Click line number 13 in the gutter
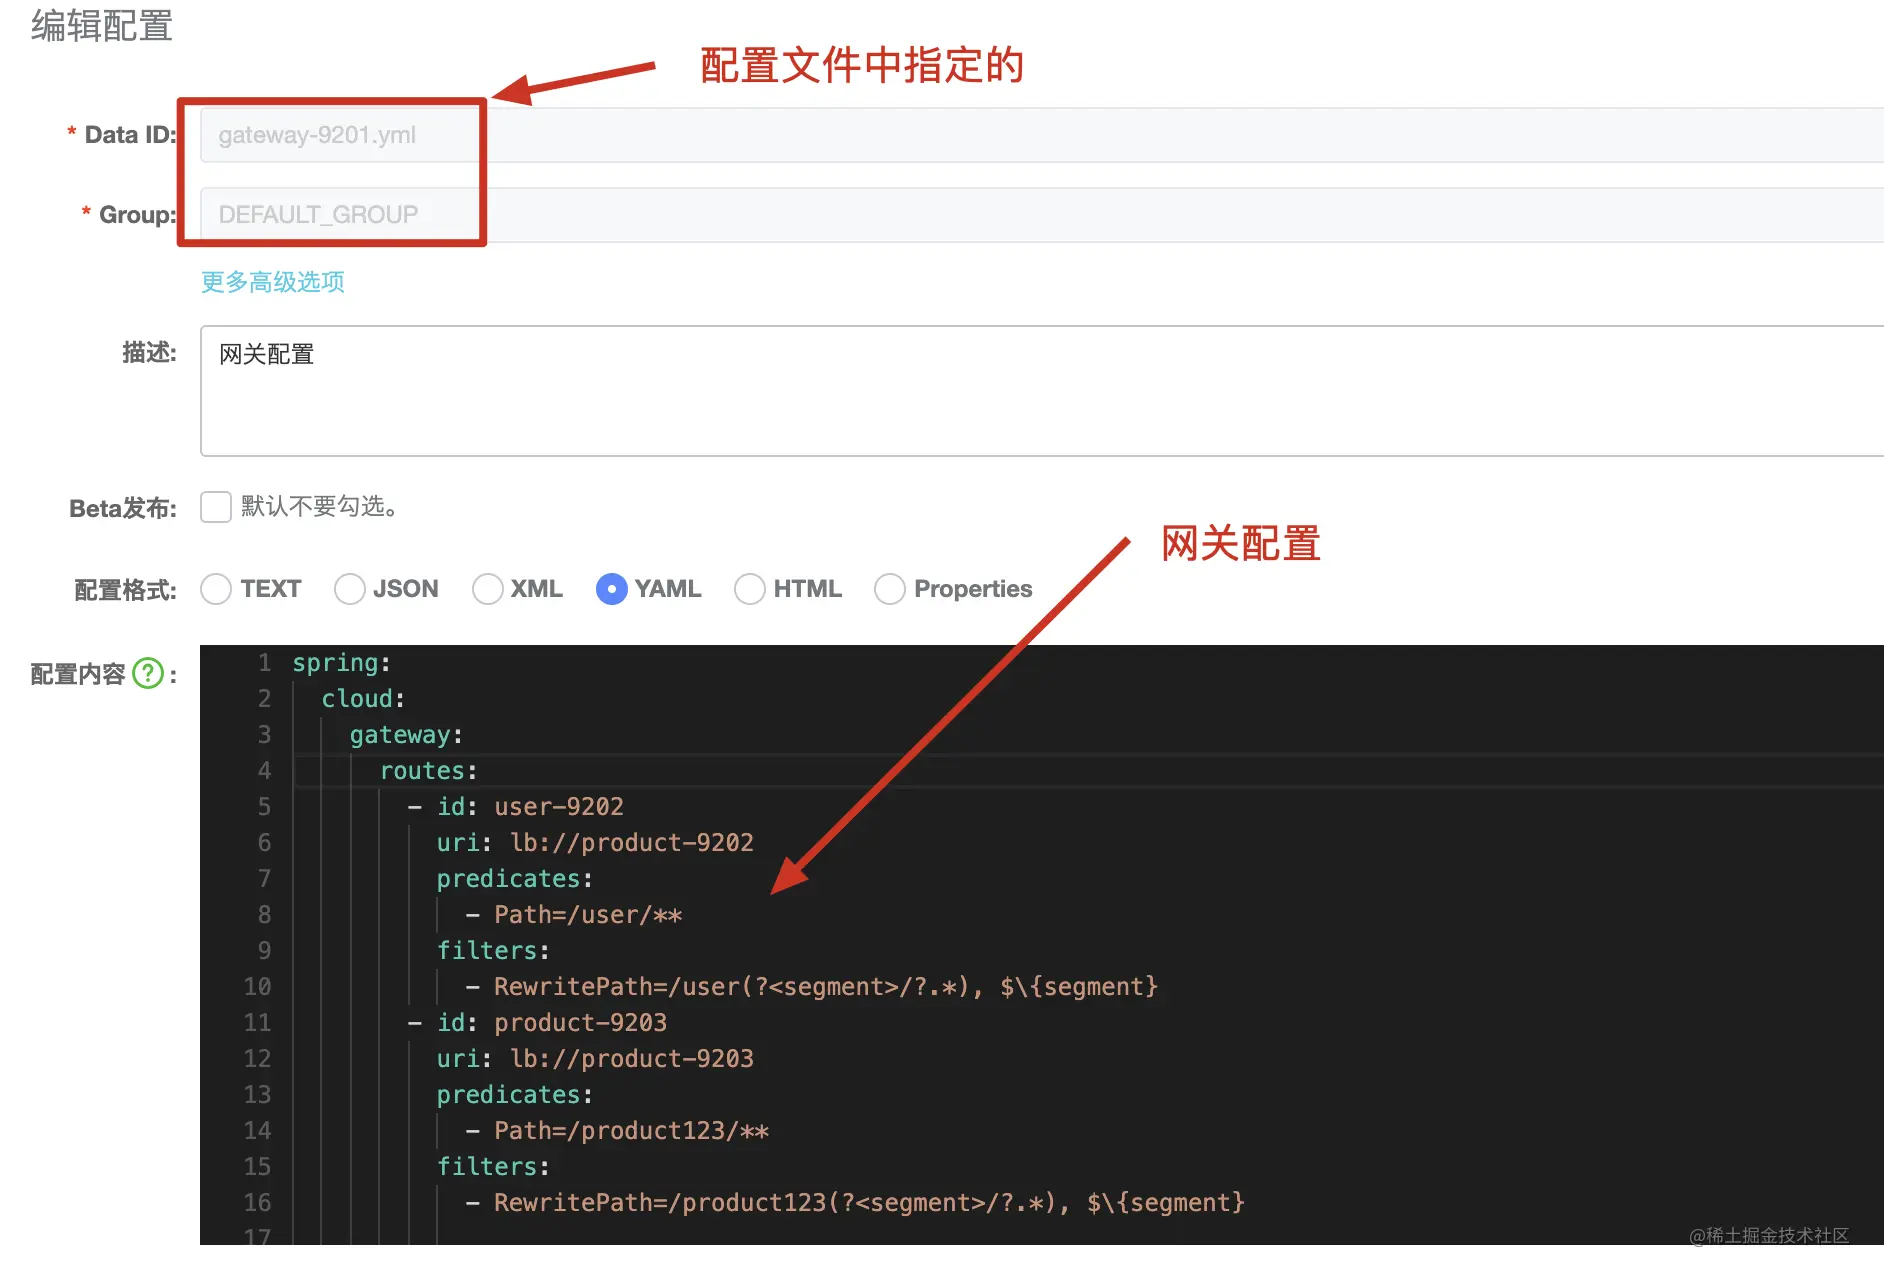The width and height of the screenshot is (1884, 1280). (x=257, y=1095)
